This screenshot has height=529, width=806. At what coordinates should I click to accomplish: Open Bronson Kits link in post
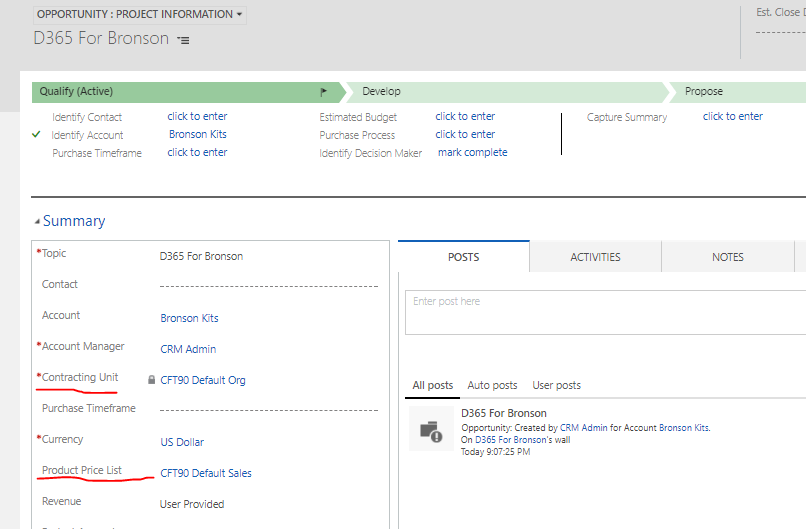pyautogui.click(x=684, y=428)
